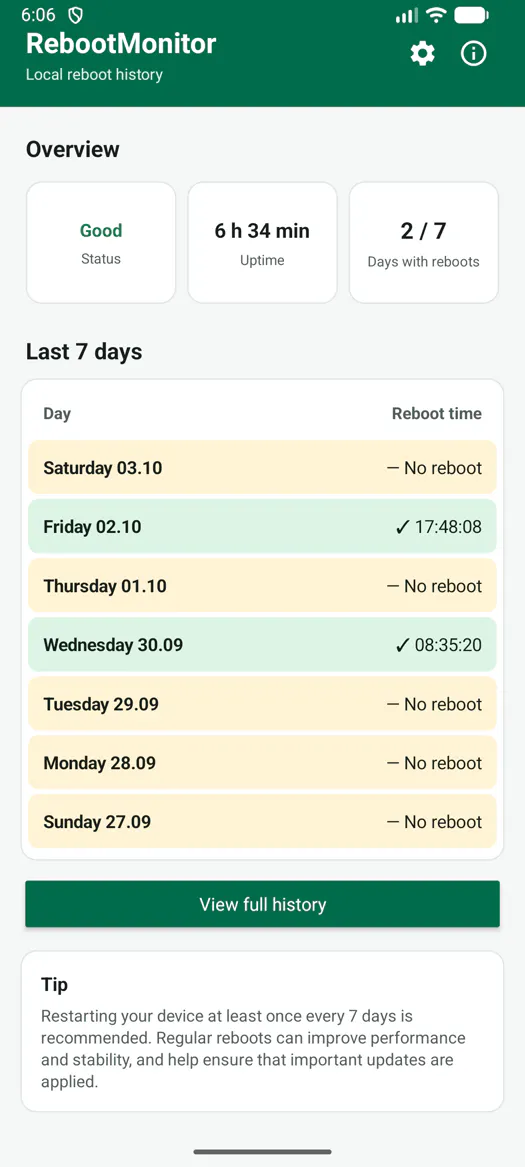Tap the Wi-Fi status icon
Screen dimensions: 525x1167
(x=436, y=15)
